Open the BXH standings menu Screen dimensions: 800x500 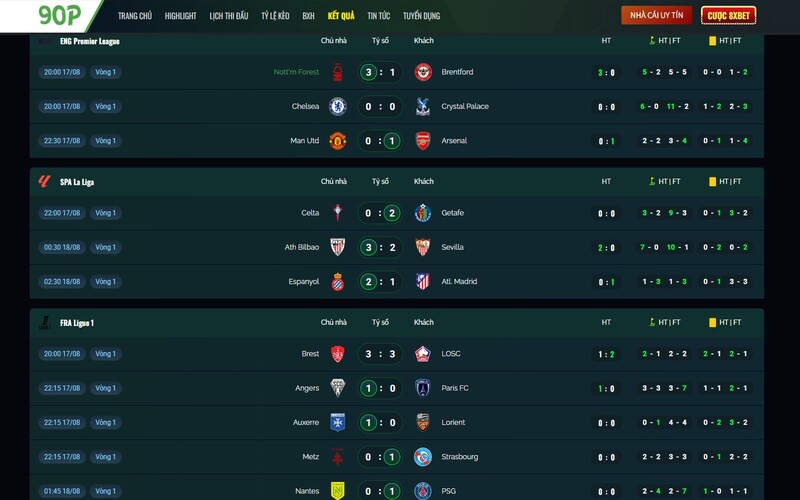[308, 16]
